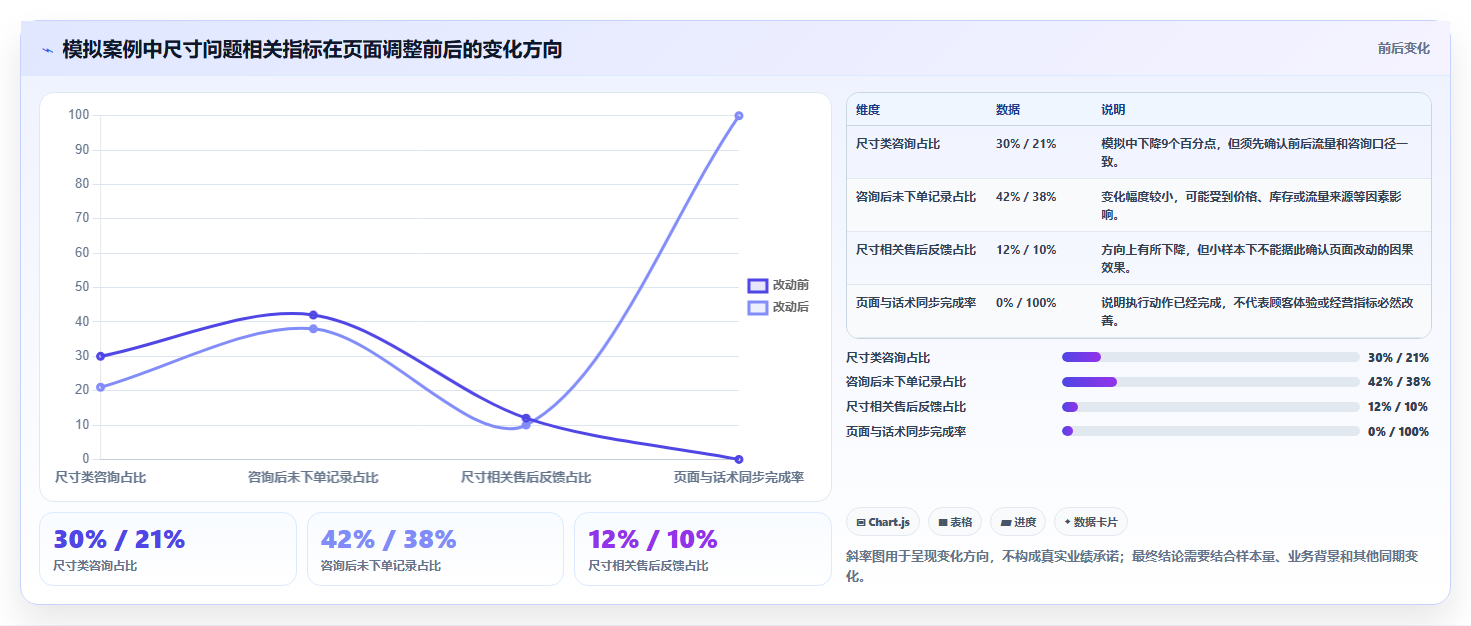
Task: Click the 数据 column header
Action: 1008,110
